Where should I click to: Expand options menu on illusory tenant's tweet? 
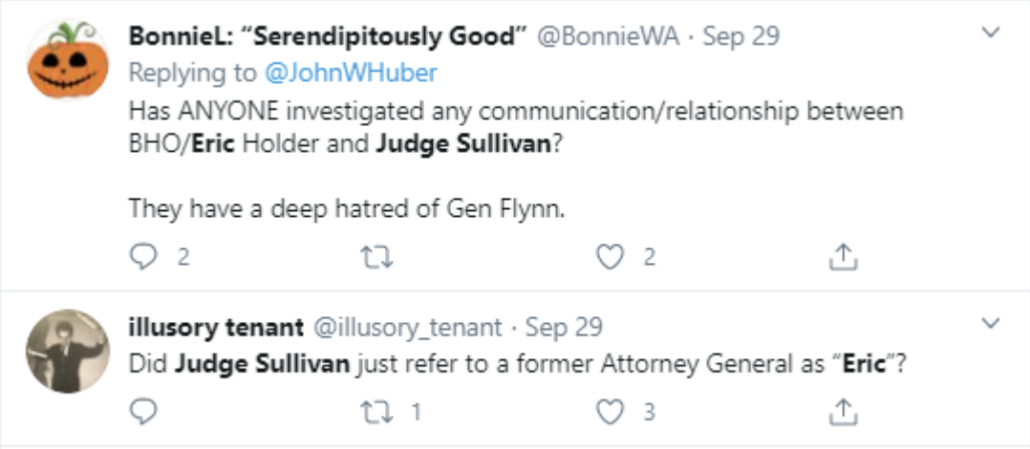tap(991, 324)
